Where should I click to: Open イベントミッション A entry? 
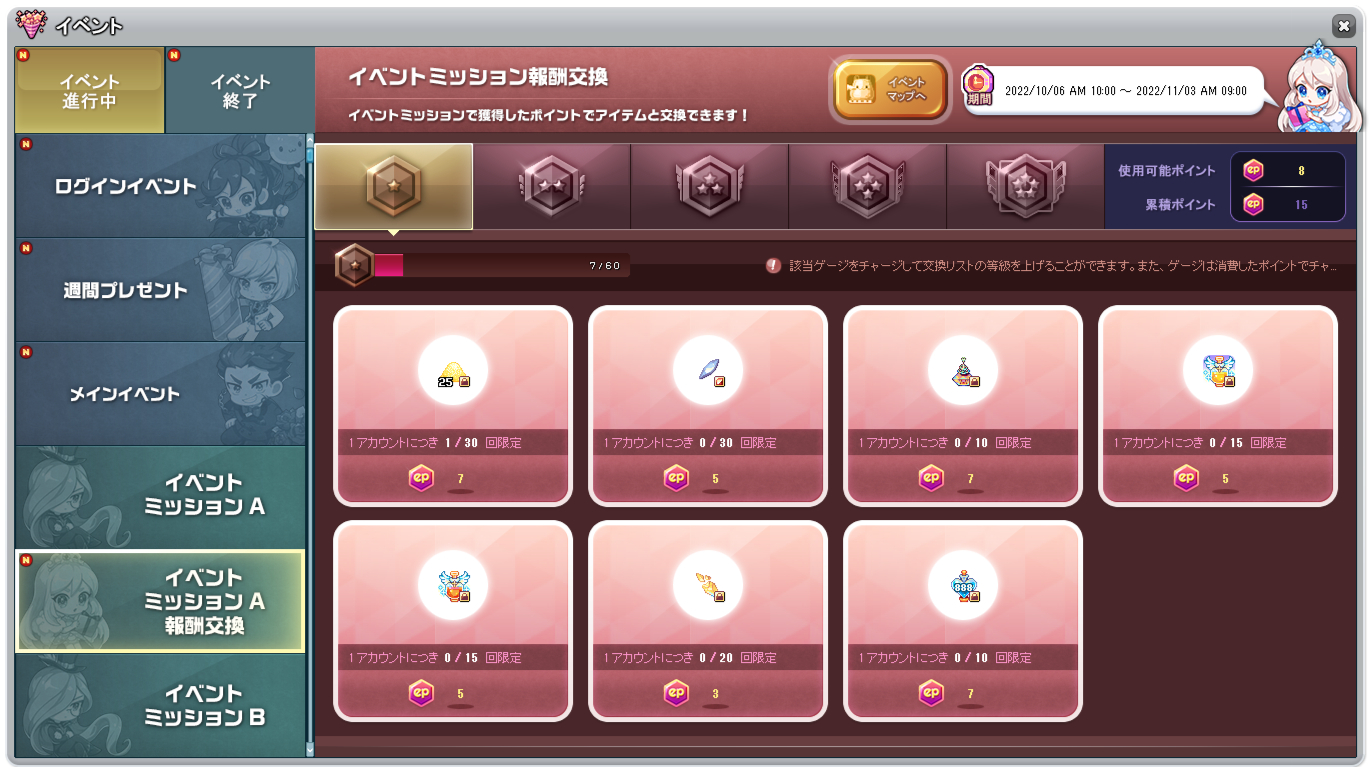[x=160, y=496]
